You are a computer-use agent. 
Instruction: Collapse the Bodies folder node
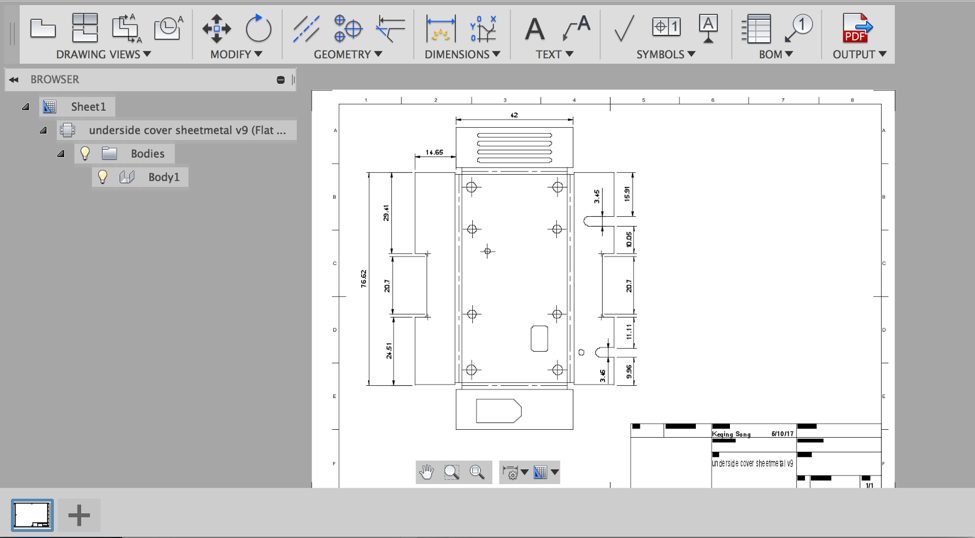(x=61, y=154)
